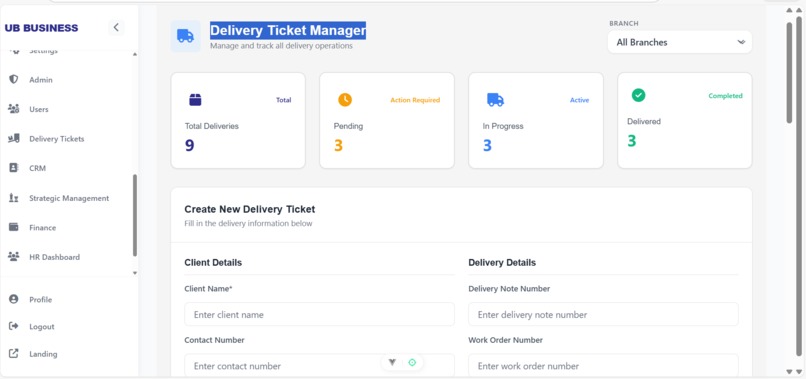Open the Landing link
The height and width of the screenshot is (379, 806).
click(43, 354)
